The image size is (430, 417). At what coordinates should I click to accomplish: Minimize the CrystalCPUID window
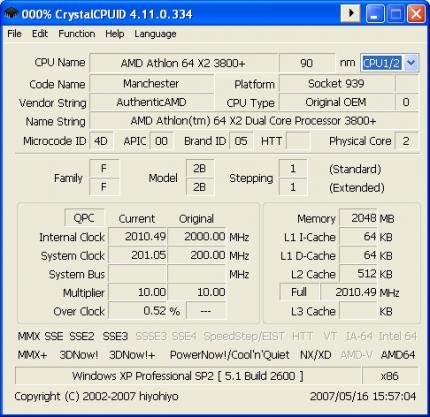click(x=375, y=14)
